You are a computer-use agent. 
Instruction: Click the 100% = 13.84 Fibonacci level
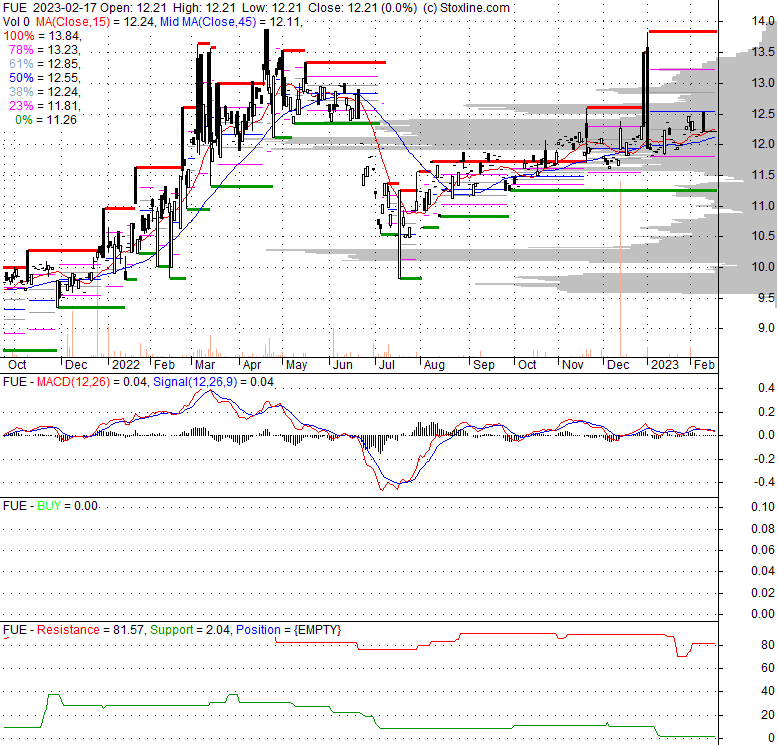point(42,36)
